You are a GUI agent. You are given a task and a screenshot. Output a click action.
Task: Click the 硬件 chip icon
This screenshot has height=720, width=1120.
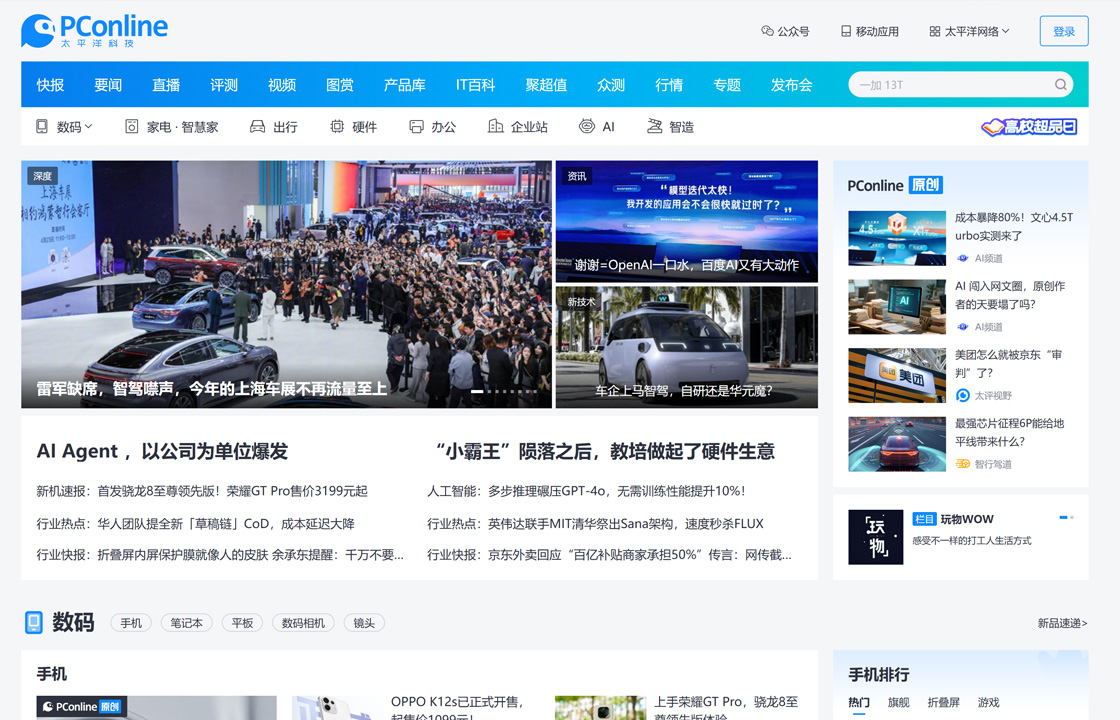[x=337, y=126]
